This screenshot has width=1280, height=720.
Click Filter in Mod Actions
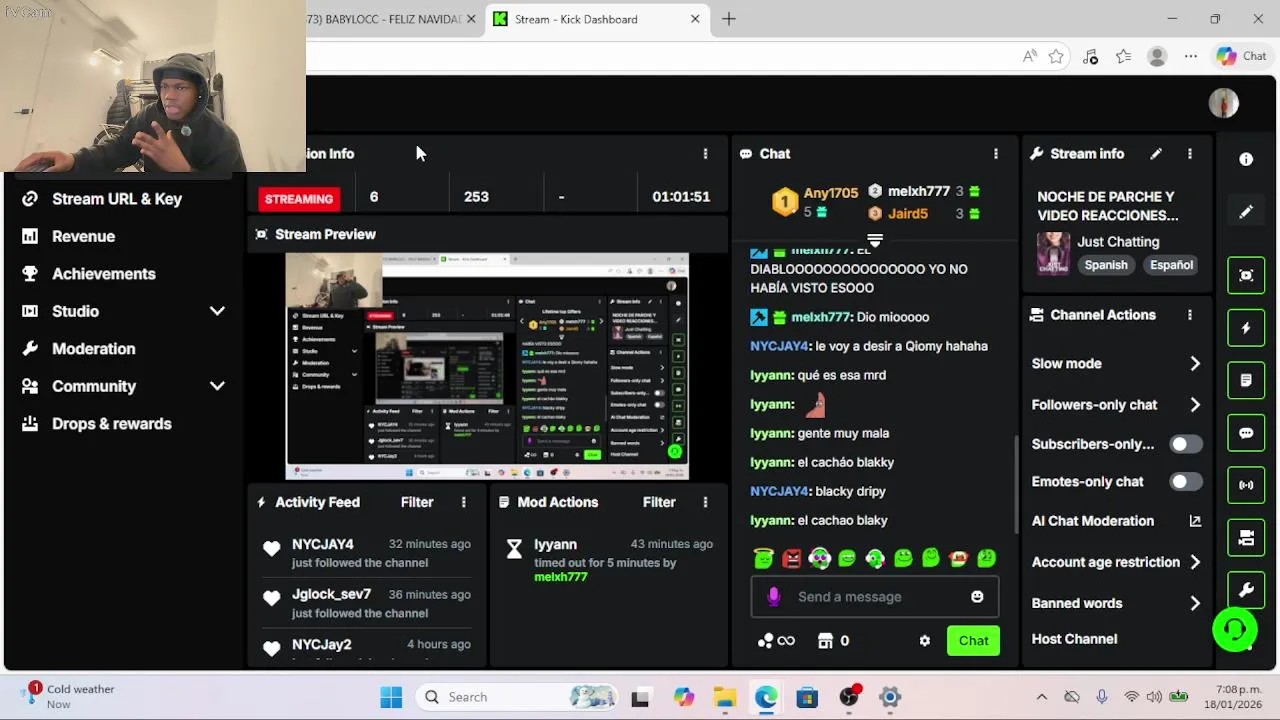[x=659, y=502]
